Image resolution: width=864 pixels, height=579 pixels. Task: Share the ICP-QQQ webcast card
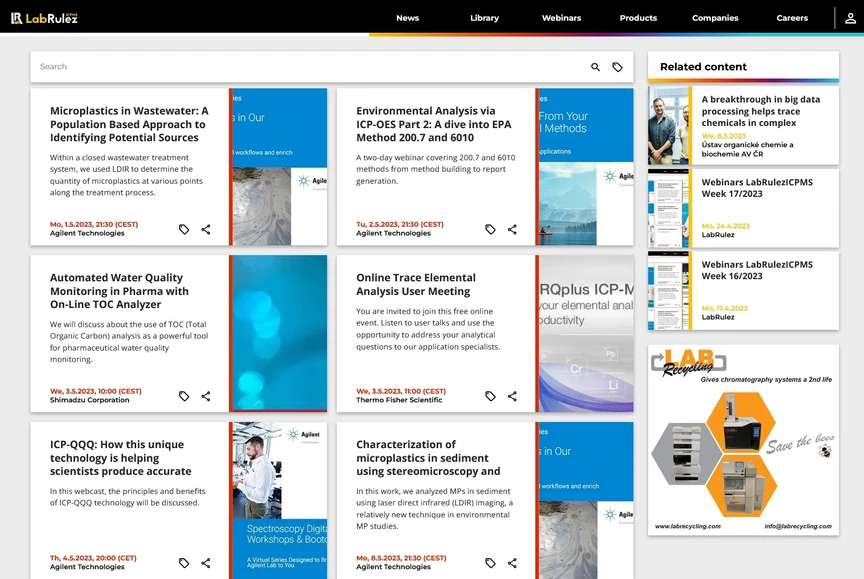coord(206,563)
